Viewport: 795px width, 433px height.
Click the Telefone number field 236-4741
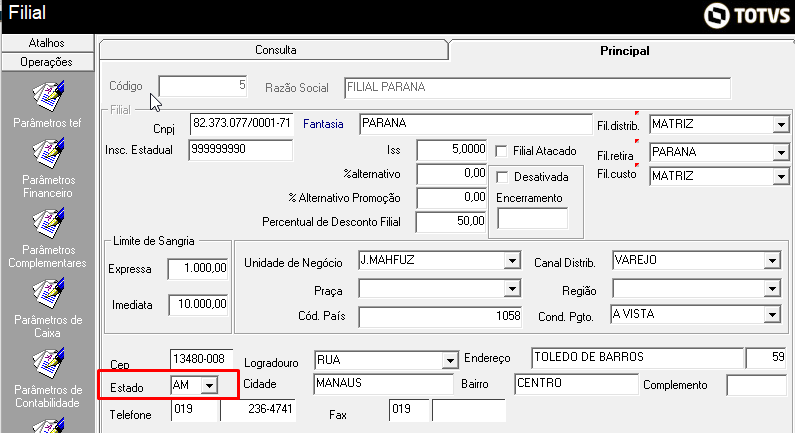[x=258, y=410]
